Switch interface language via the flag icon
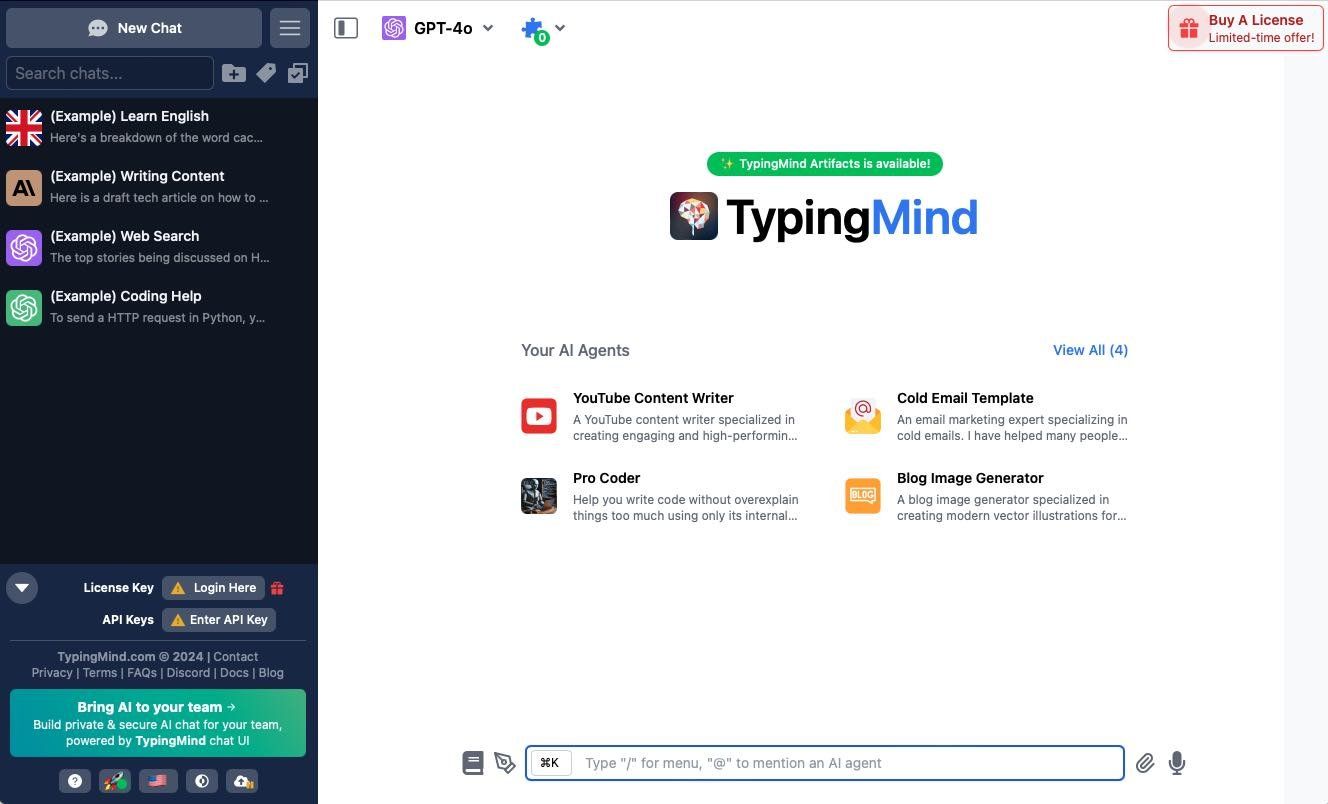 pyautogui.click(x=157, y=781)
